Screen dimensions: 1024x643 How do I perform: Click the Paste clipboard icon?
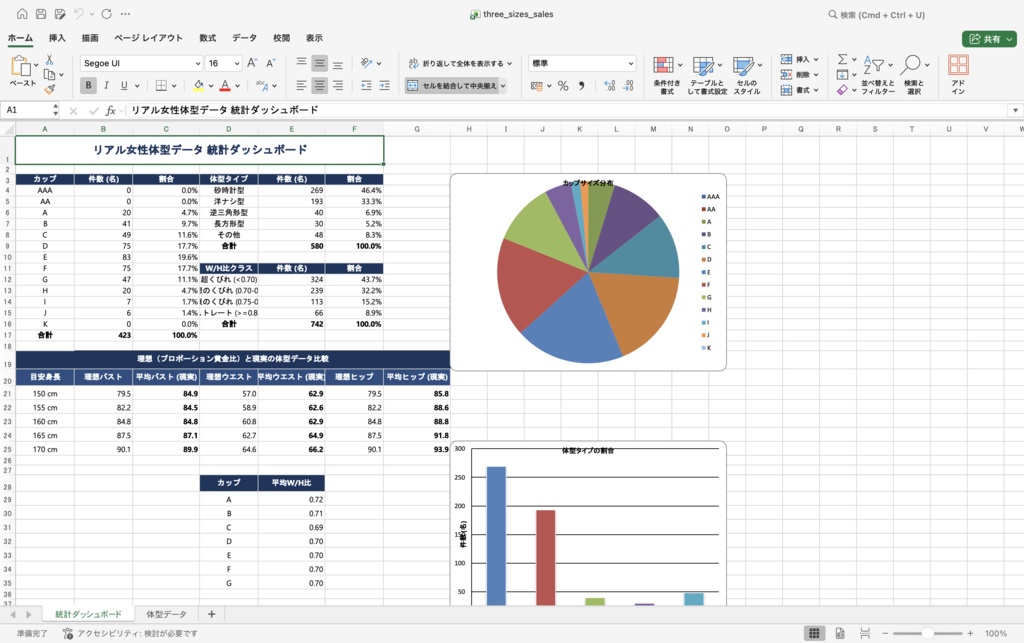click(20, 66)
